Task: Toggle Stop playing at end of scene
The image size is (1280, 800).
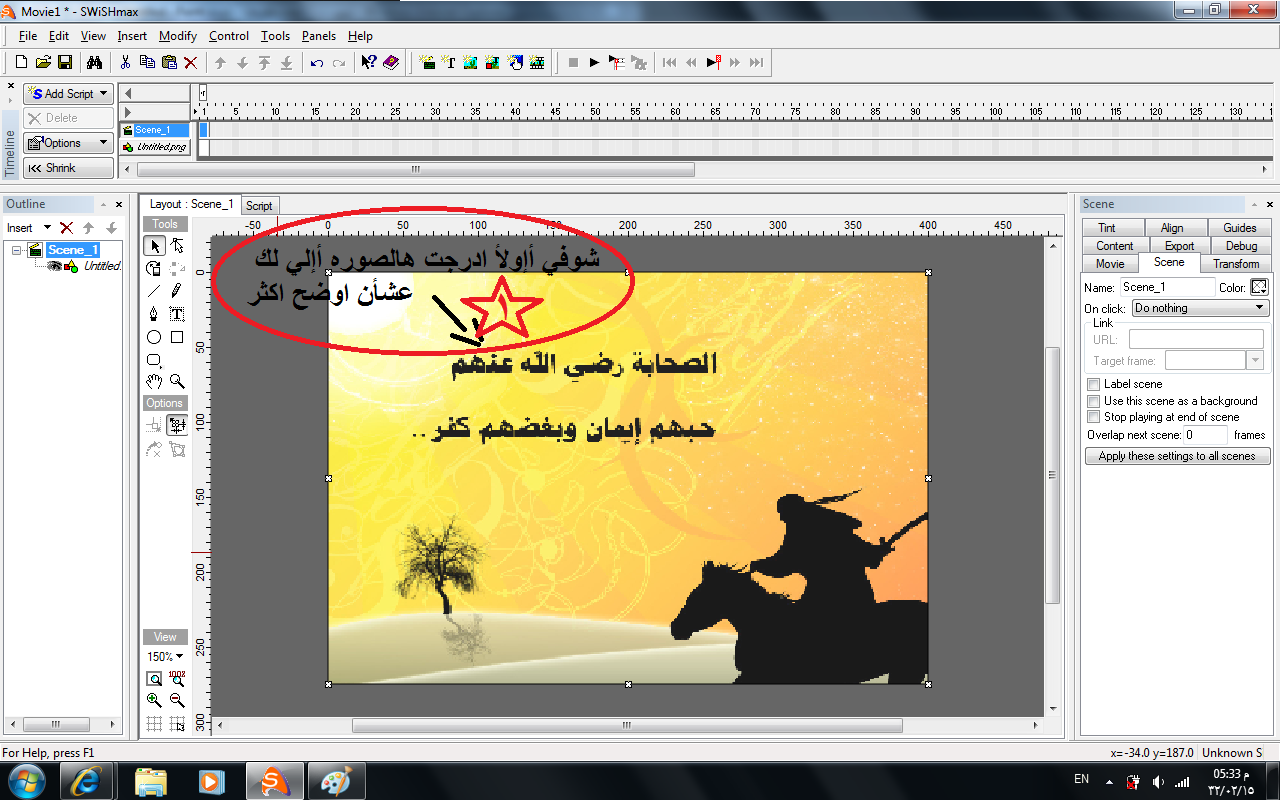Action: coord(1093,417)
